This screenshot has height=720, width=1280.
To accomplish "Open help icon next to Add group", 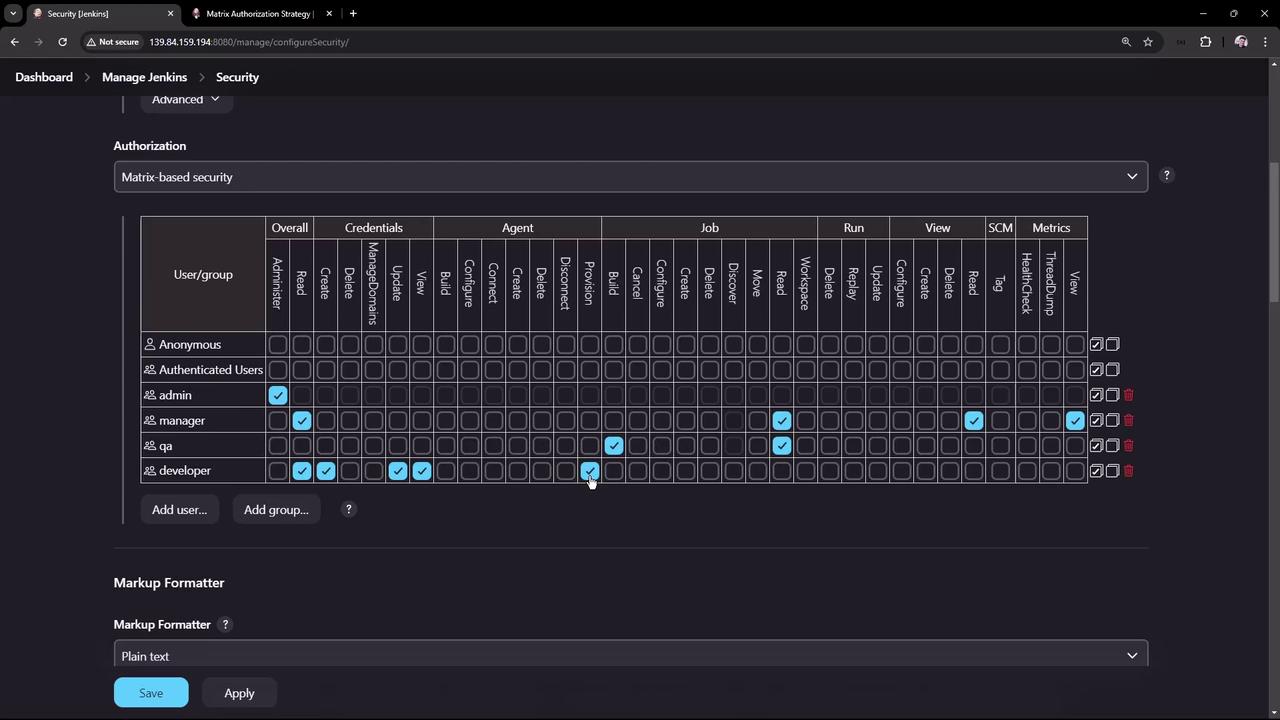I will pos(349,509).
